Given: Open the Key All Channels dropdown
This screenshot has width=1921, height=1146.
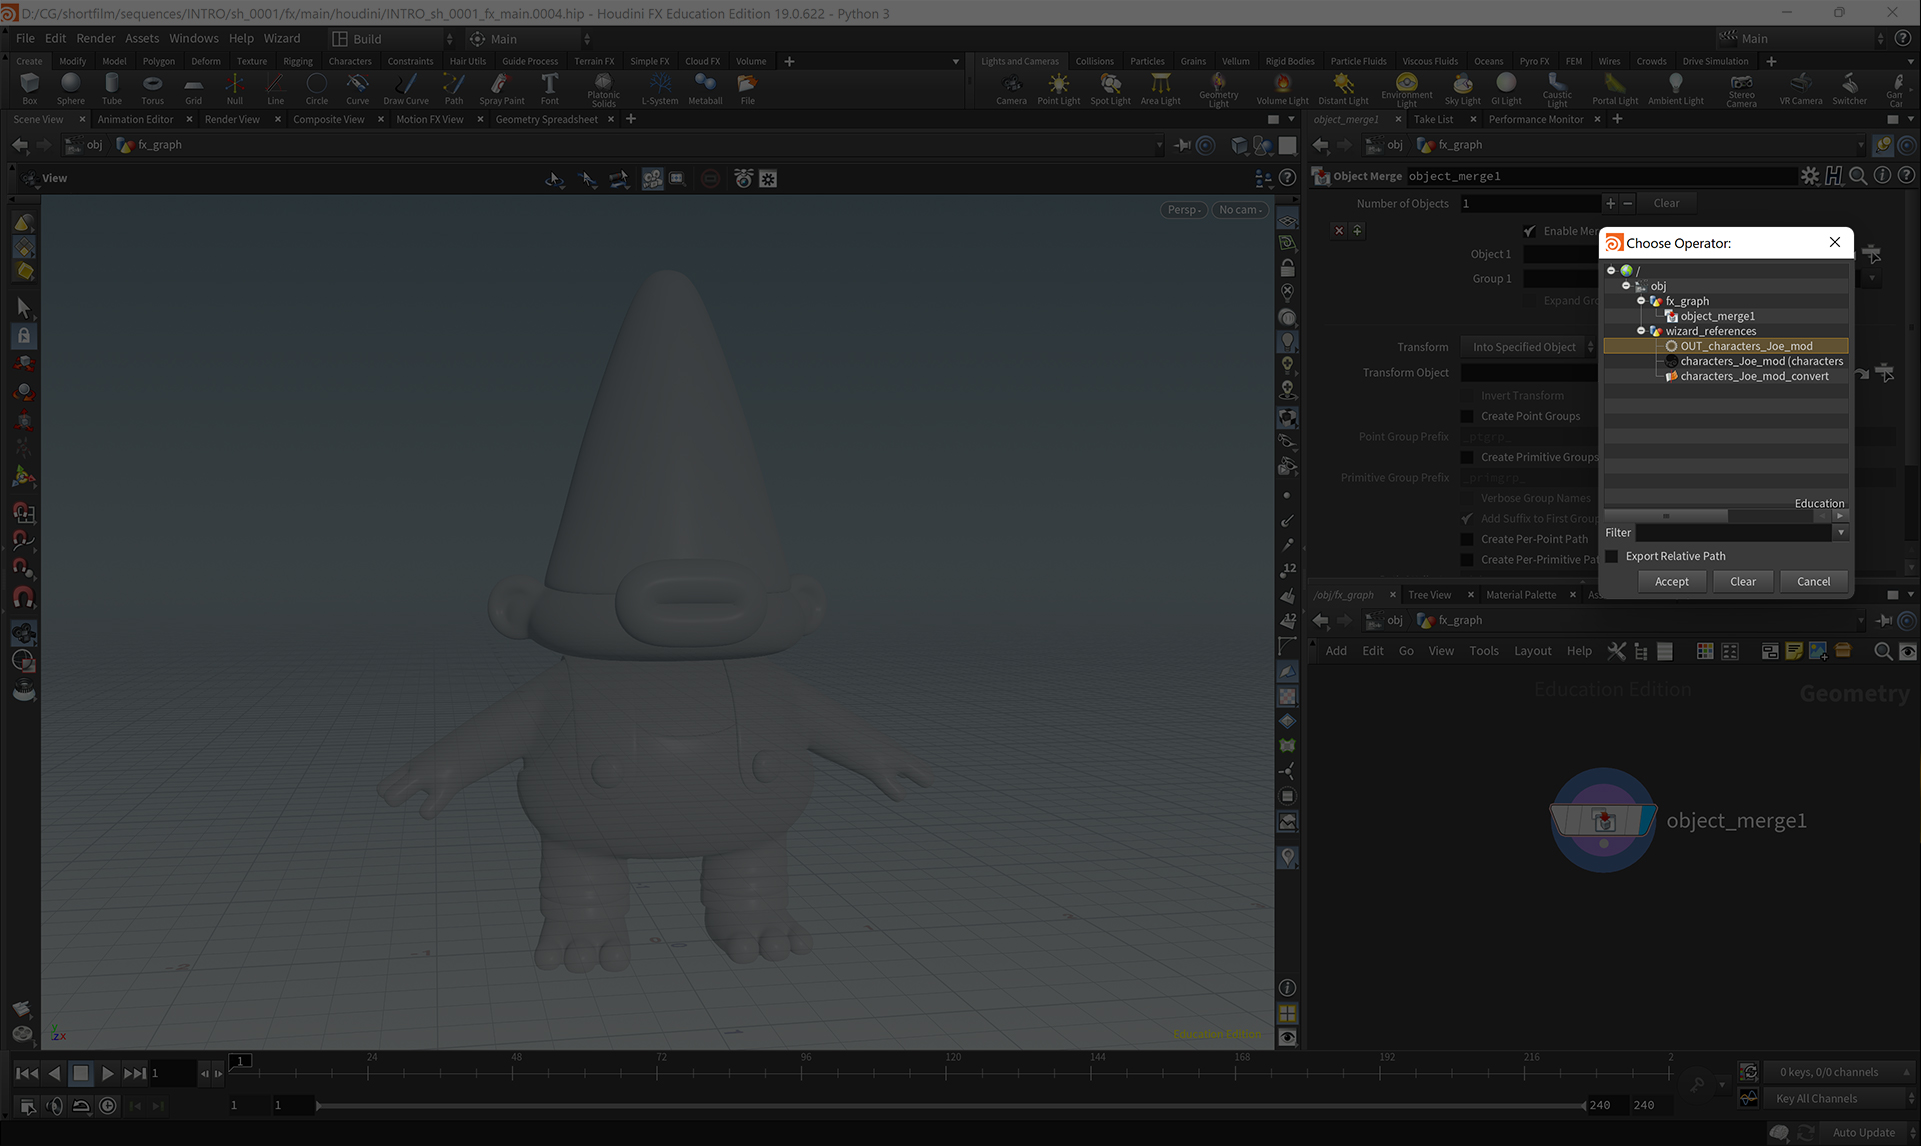Looking at the screenshot, I should pyautogui.click(x=1839, y=1098).
